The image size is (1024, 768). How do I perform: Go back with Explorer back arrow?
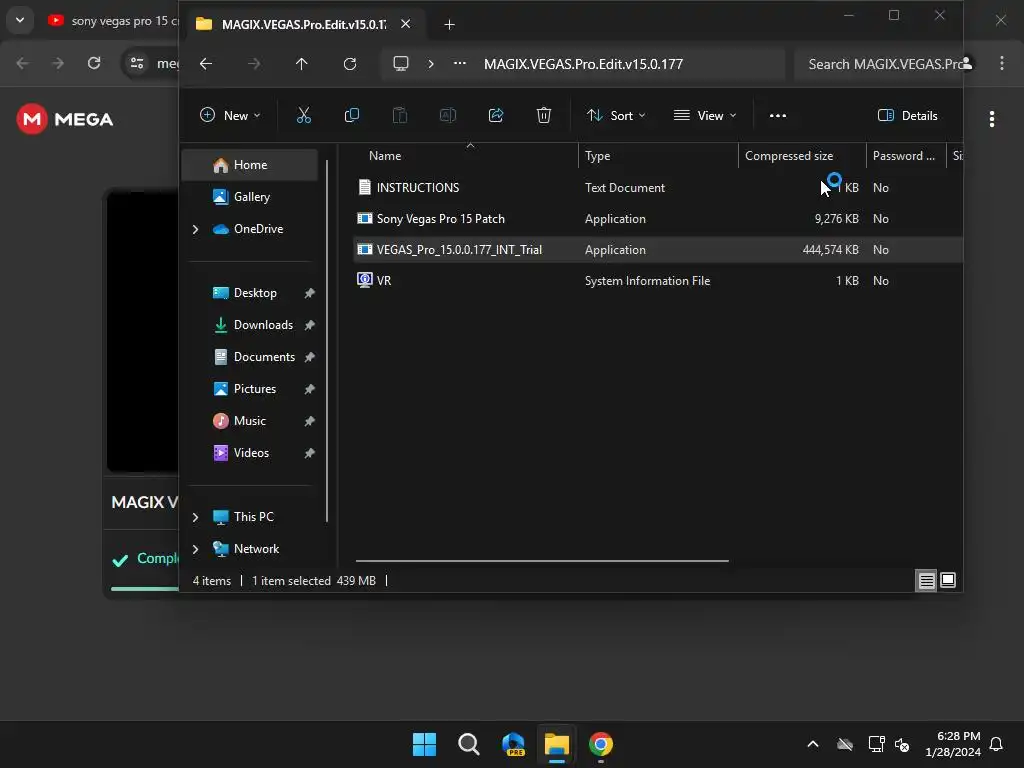coord(206,63)
